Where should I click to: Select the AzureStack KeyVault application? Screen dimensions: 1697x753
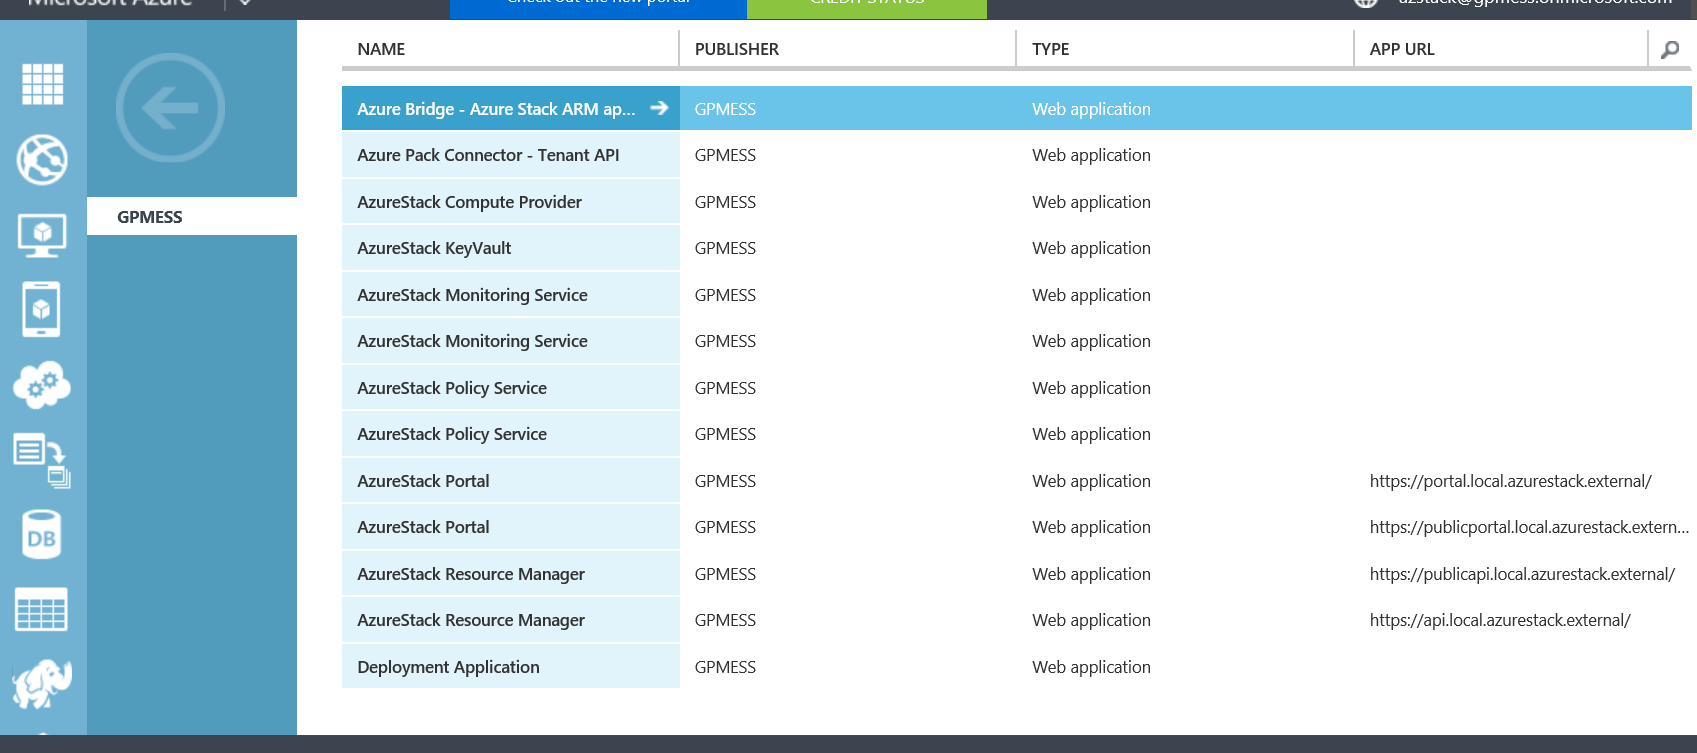(x=434, y=248)
